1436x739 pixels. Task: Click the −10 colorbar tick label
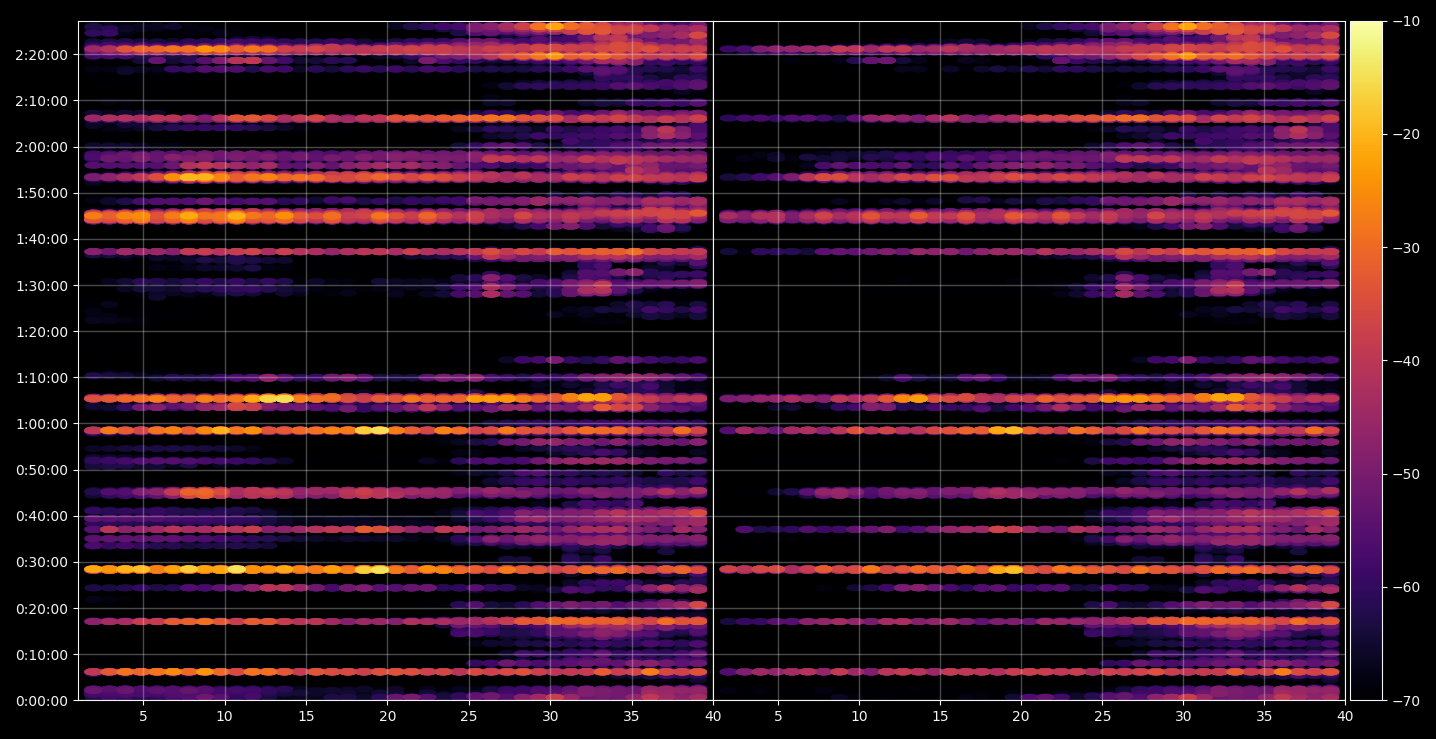(x=1406, y=21)
